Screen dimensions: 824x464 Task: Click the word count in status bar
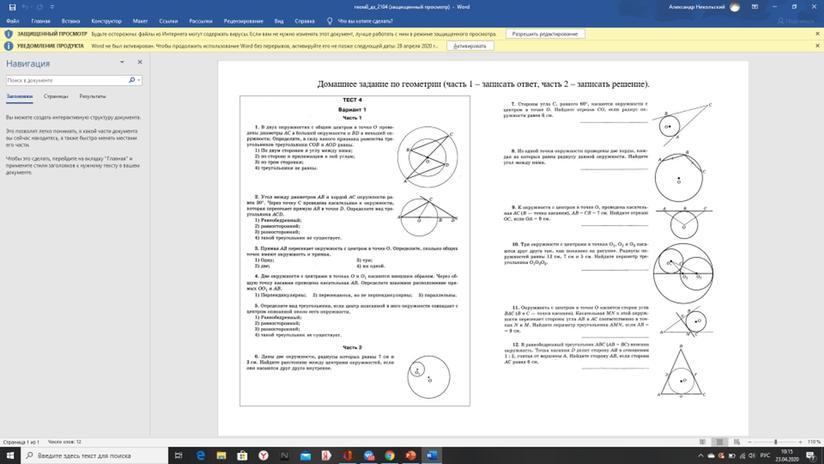coord(65,442)
